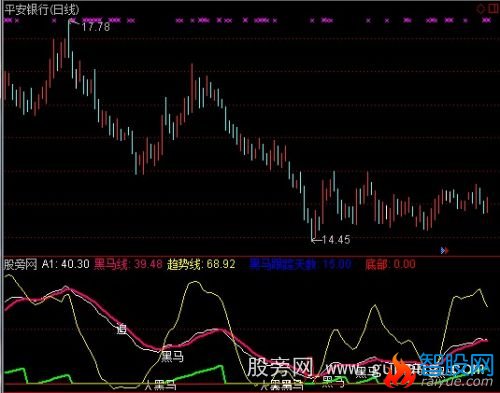Click the 17.78 high price label

click(96, 27)
